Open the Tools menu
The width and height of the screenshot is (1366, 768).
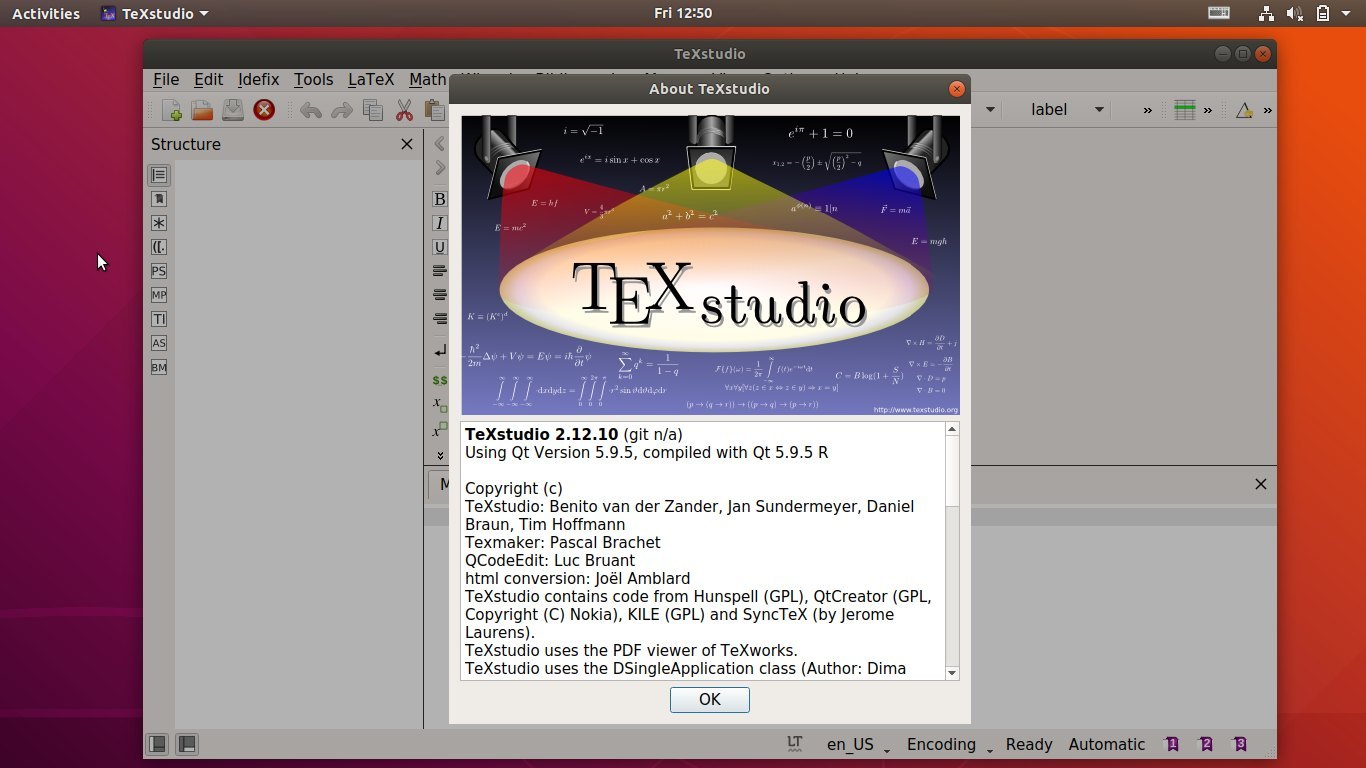tap(313, 79)
